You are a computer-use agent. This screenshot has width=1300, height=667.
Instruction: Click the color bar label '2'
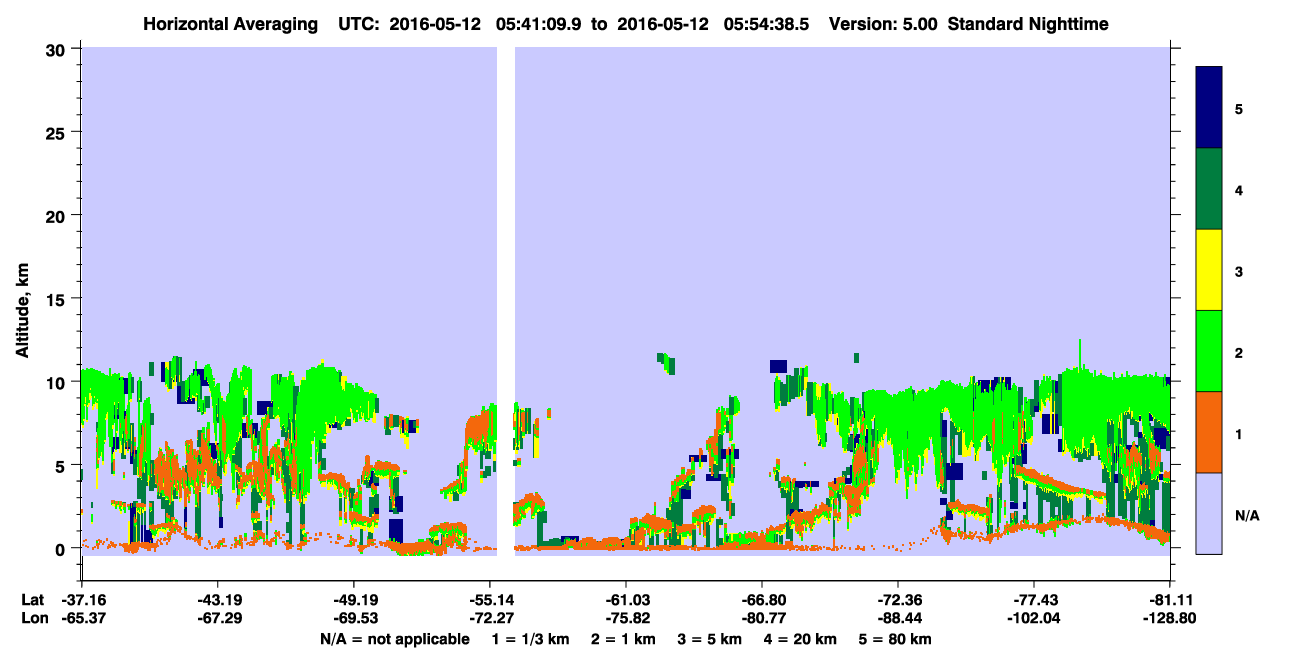pyautogui.click(x=1239, y=351)
